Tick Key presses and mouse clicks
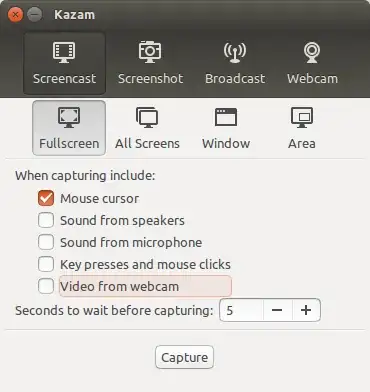 pos(46,264)
